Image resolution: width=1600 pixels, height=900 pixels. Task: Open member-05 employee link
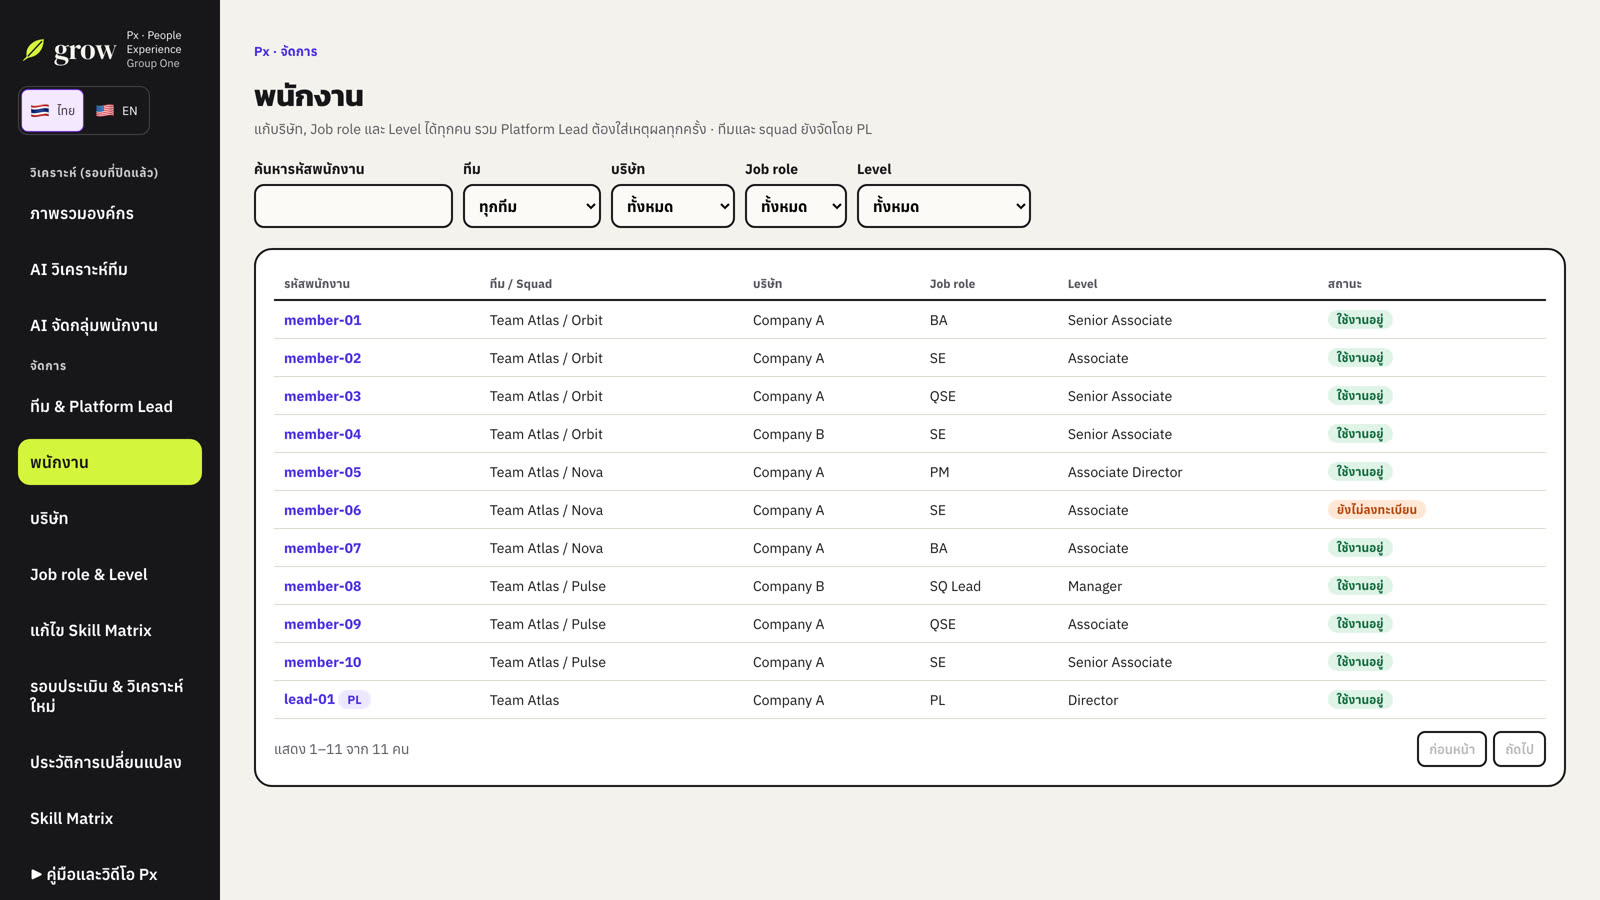point(322,472)
